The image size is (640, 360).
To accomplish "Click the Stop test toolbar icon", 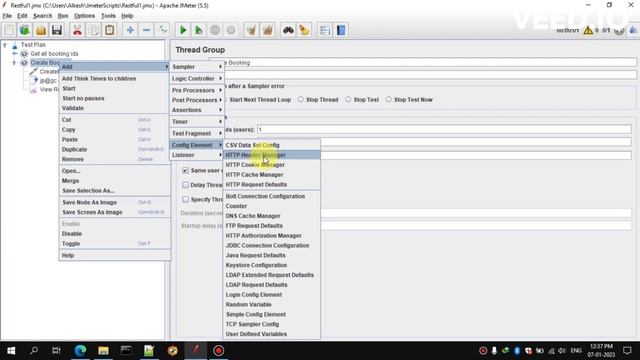I will pos(215,30).
